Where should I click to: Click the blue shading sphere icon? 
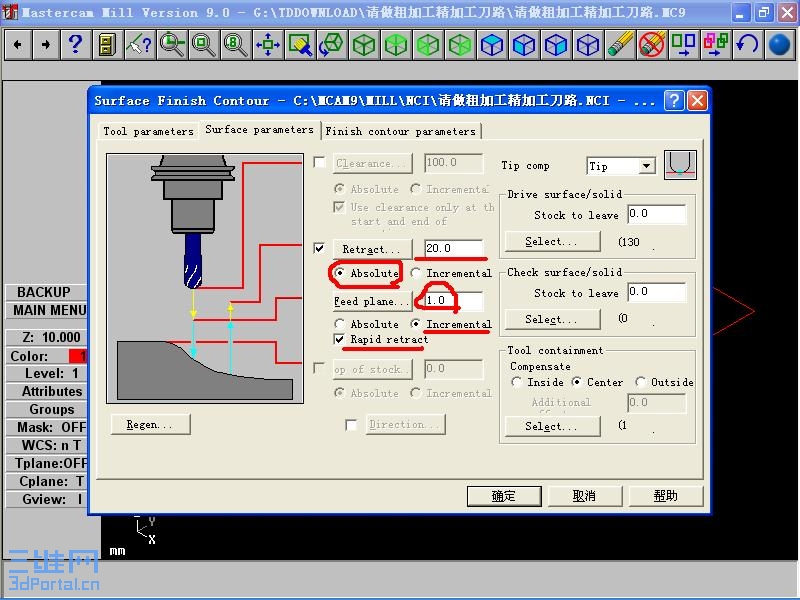click(x=779, y=44)
